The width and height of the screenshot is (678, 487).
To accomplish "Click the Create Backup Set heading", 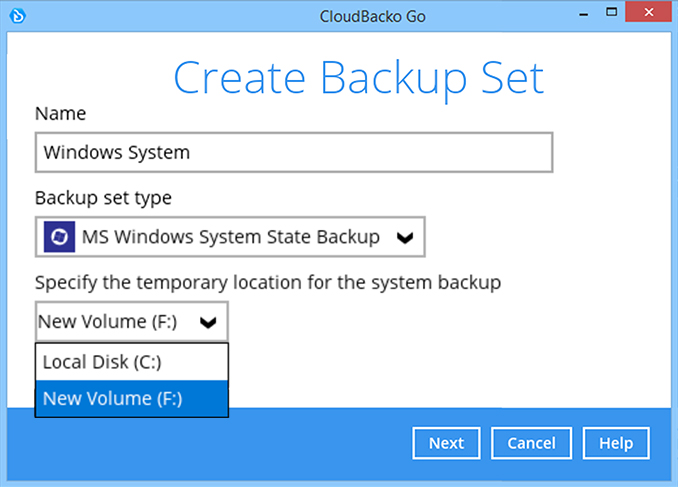I will click(358, 77).
